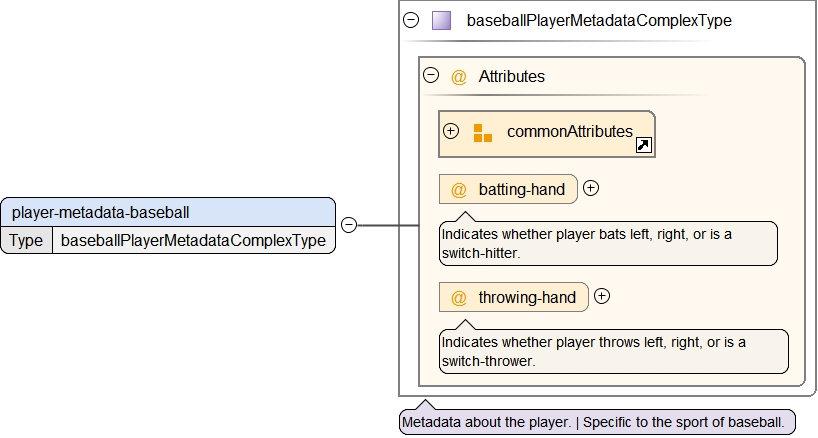Select the throwing-hand attribute label

(527, 297)
